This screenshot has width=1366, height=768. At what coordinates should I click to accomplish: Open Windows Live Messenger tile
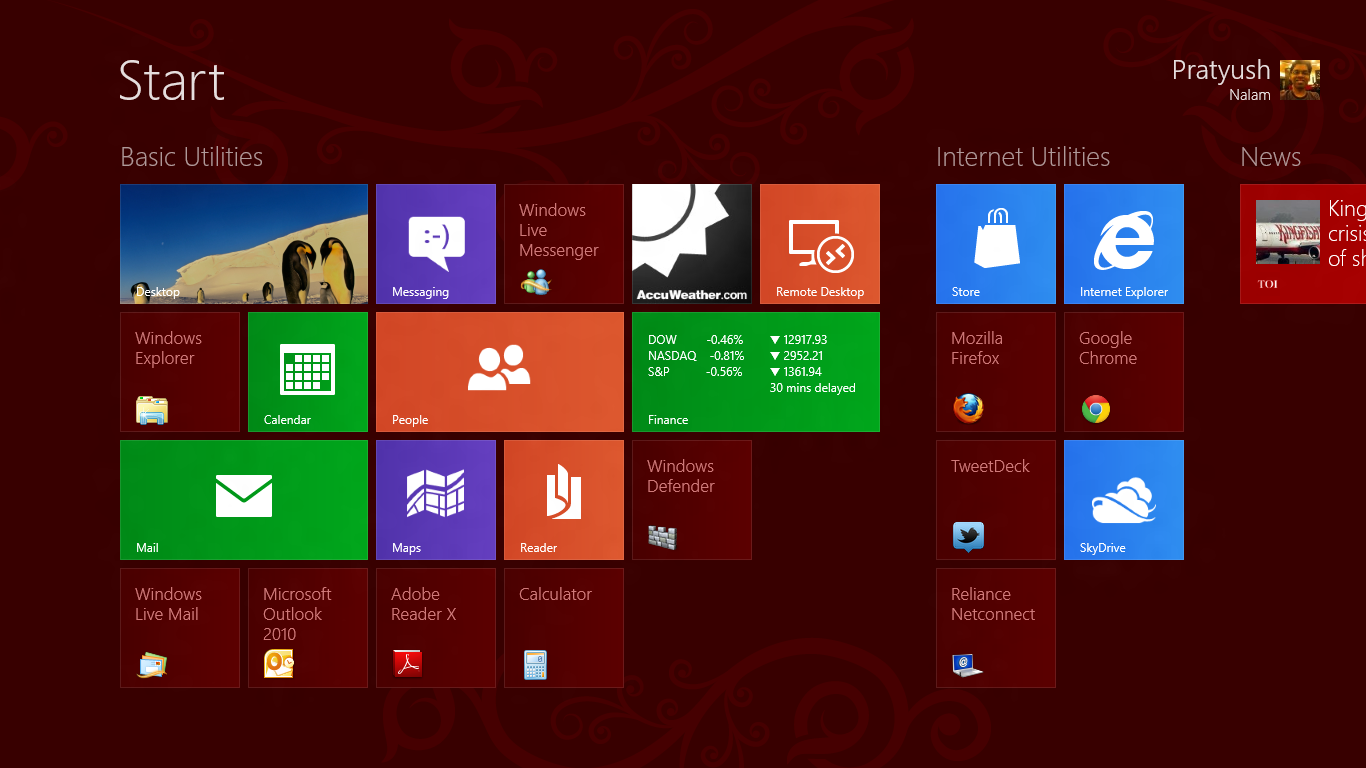point(564,244)
